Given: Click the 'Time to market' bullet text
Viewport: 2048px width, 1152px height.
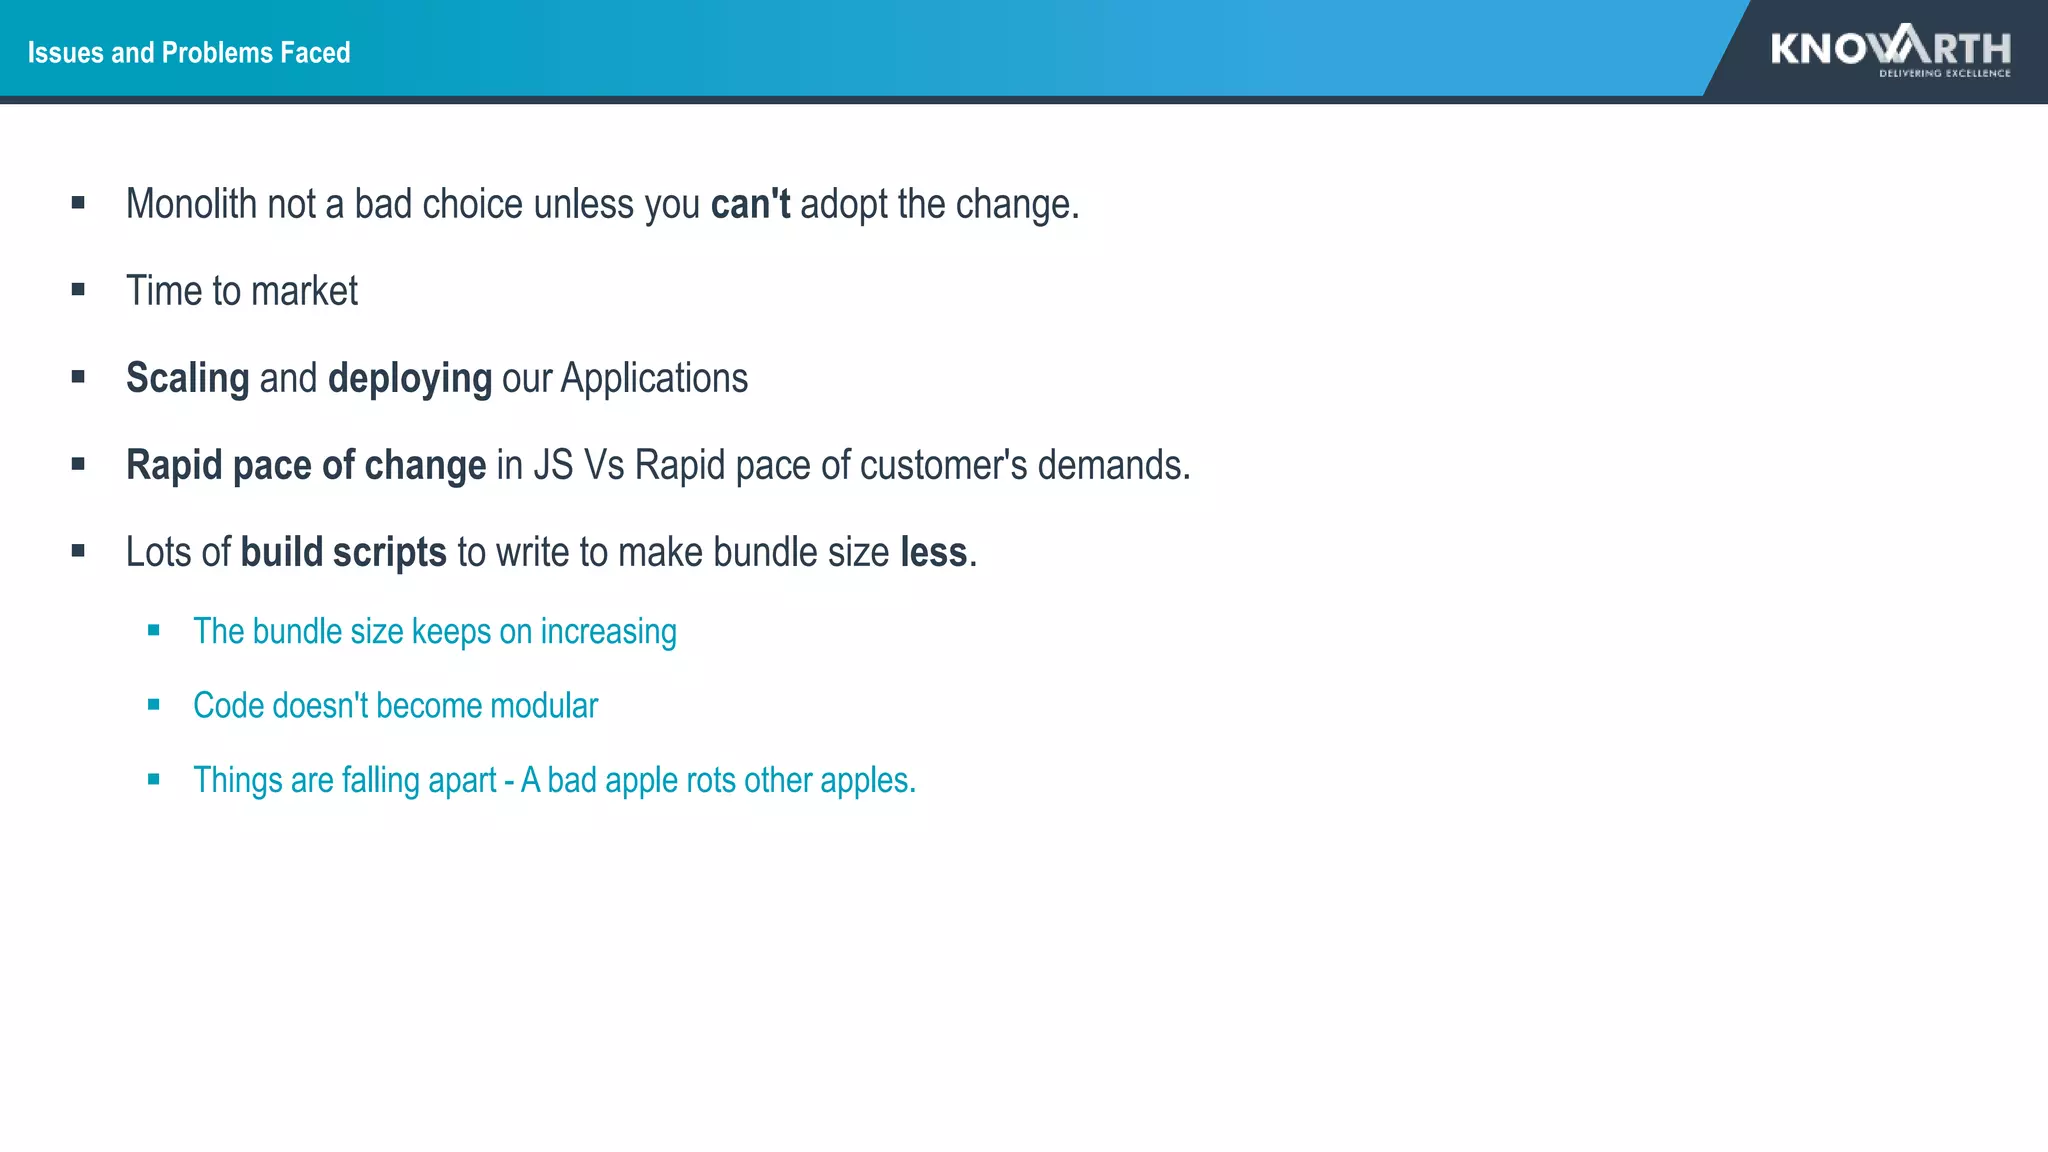Looking at the screenshot, I should [241, 291].
